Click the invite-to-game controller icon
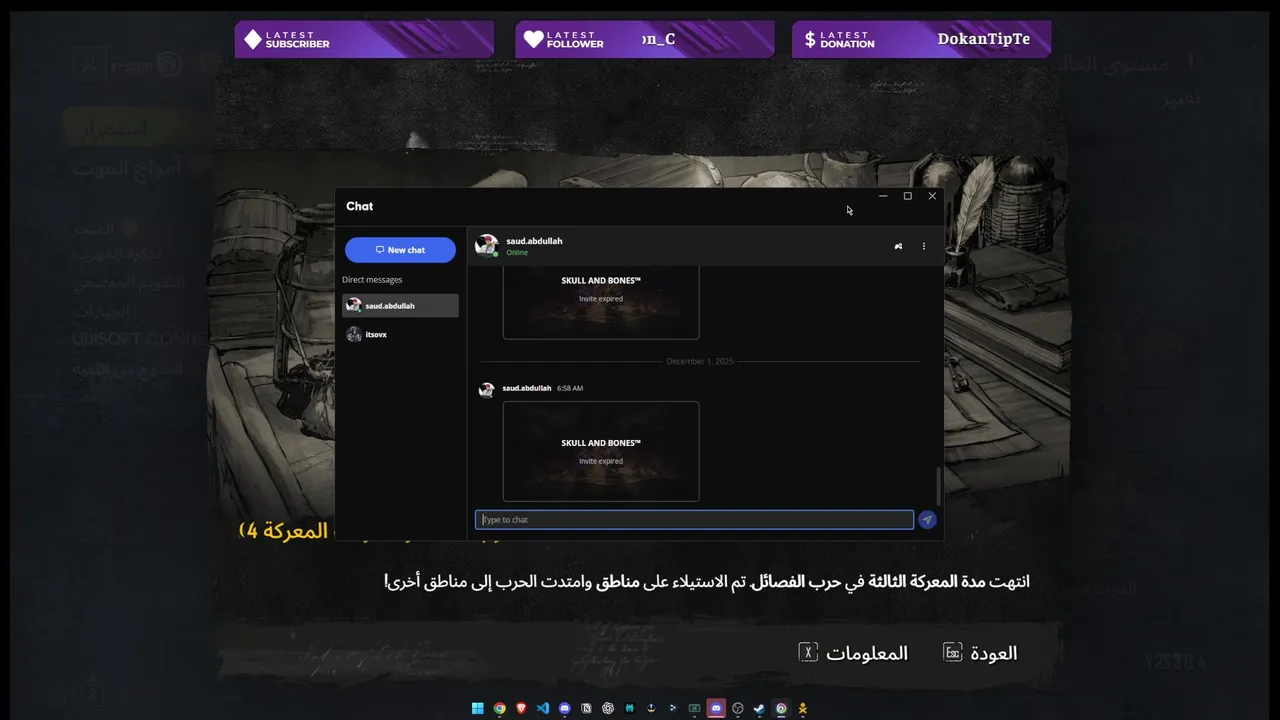 [x=898, y=246]
